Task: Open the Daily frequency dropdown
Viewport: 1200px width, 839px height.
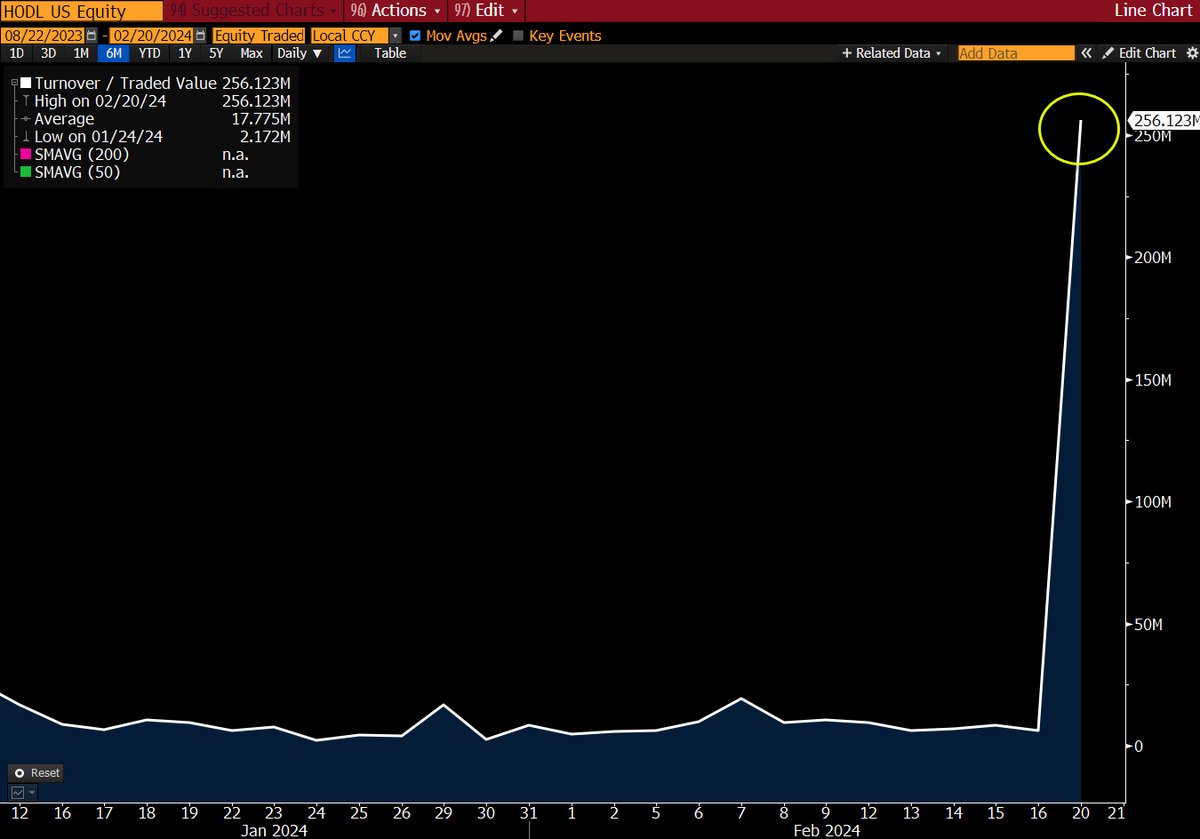Action: click(295, 53)
